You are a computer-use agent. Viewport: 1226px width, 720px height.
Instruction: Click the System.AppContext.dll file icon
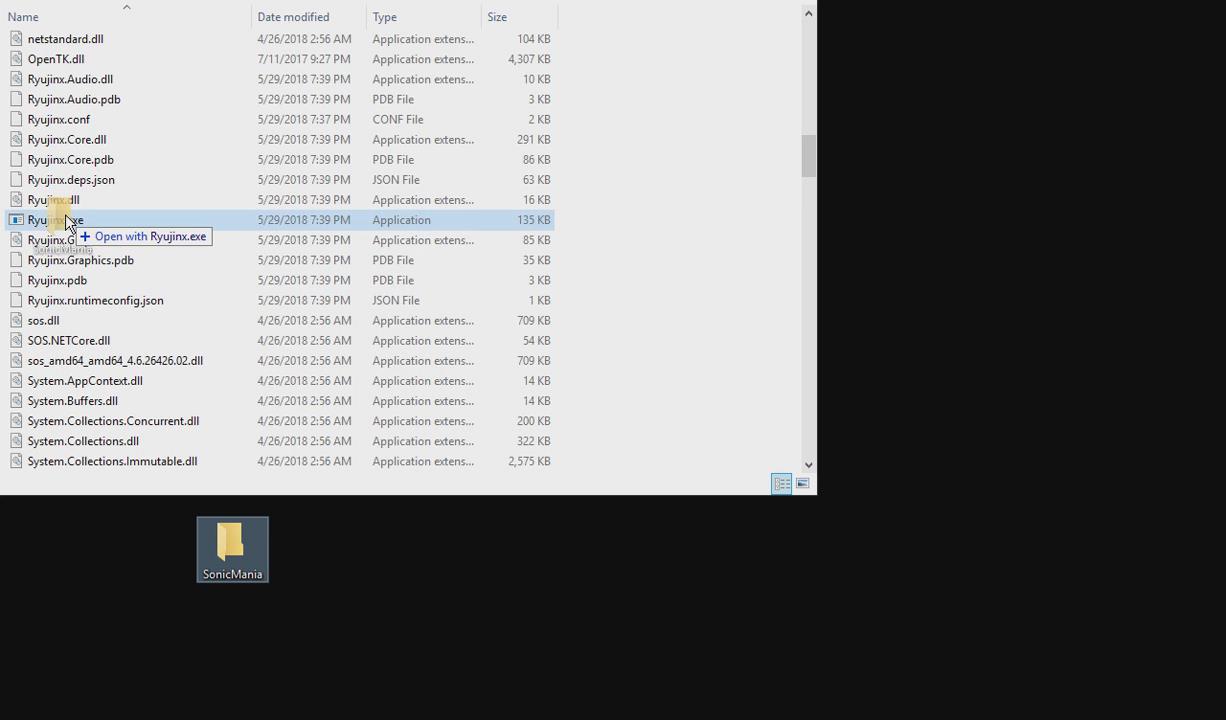[x=16, y=380]
